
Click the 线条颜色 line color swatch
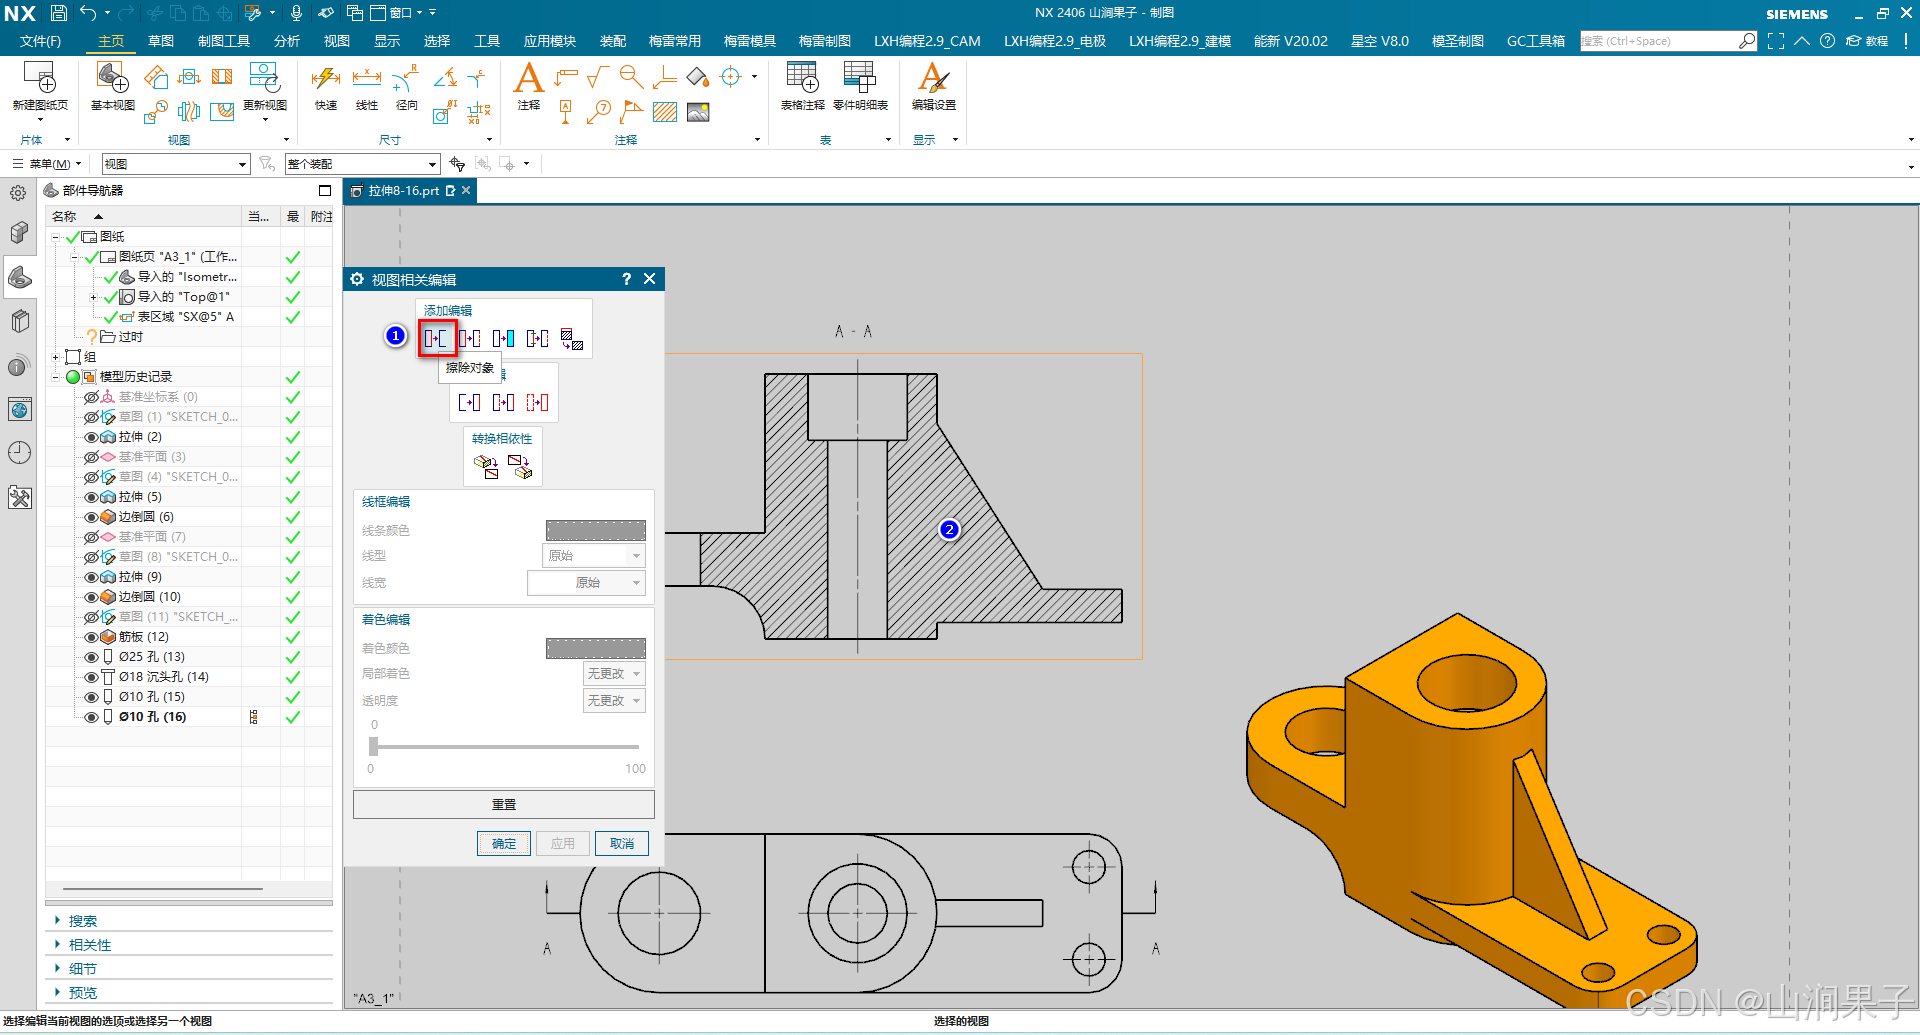(x=596, y=530)
